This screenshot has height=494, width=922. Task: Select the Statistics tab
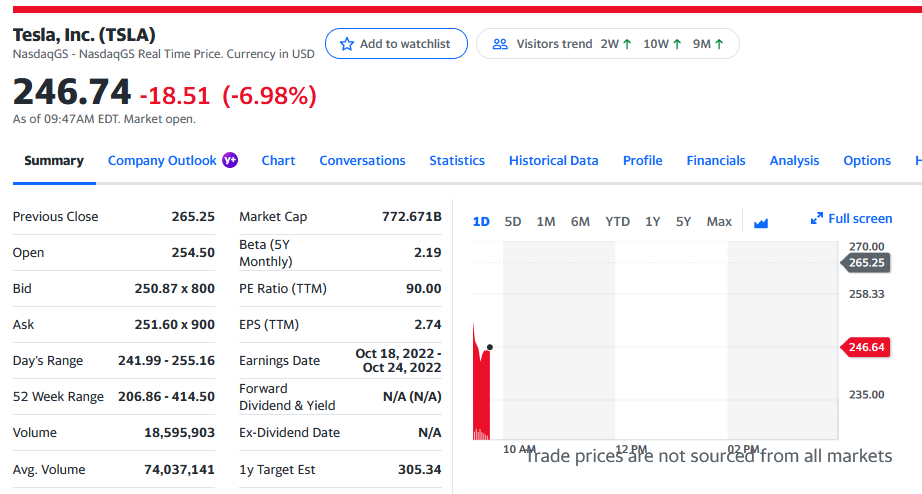(457, 161)
